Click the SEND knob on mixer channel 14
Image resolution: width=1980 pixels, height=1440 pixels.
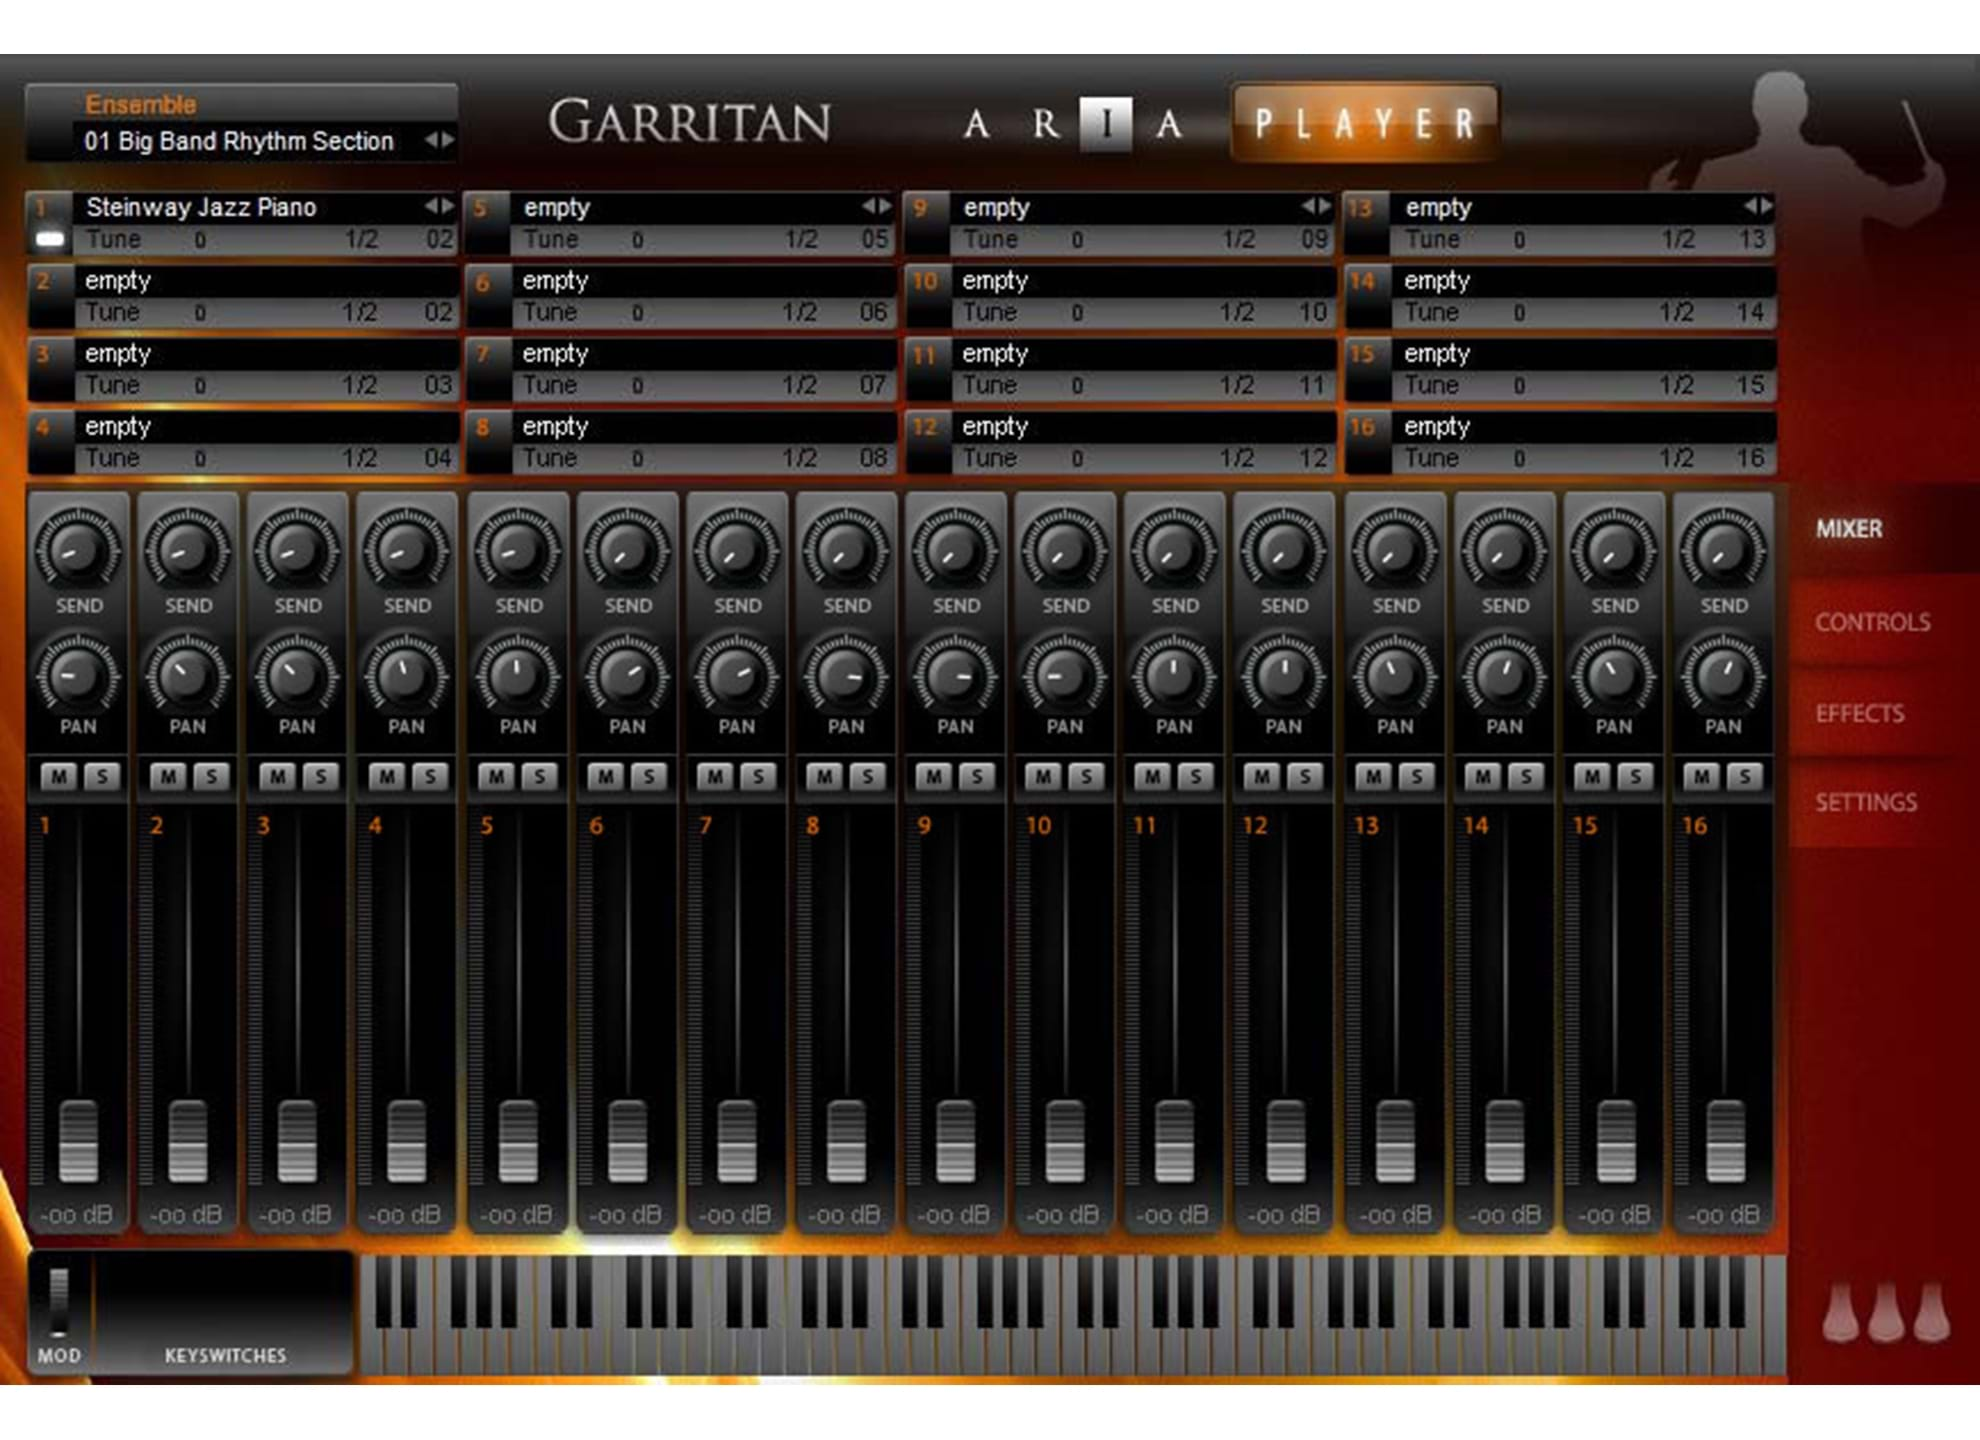coord(1503,550)
